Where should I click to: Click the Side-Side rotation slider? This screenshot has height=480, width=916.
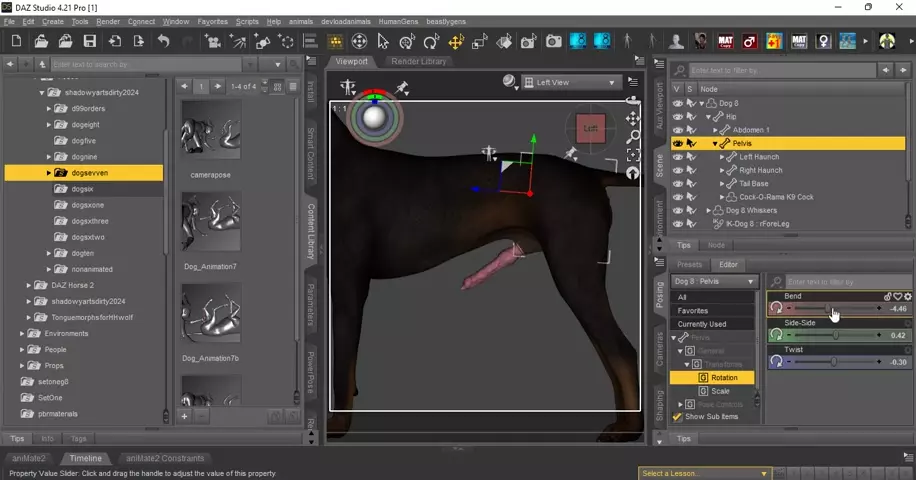(836, 335)
